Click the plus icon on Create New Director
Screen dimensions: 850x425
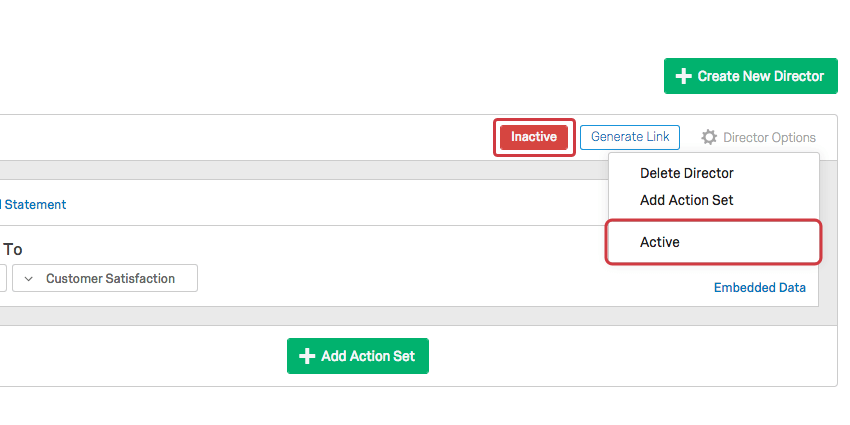point(684,76)
